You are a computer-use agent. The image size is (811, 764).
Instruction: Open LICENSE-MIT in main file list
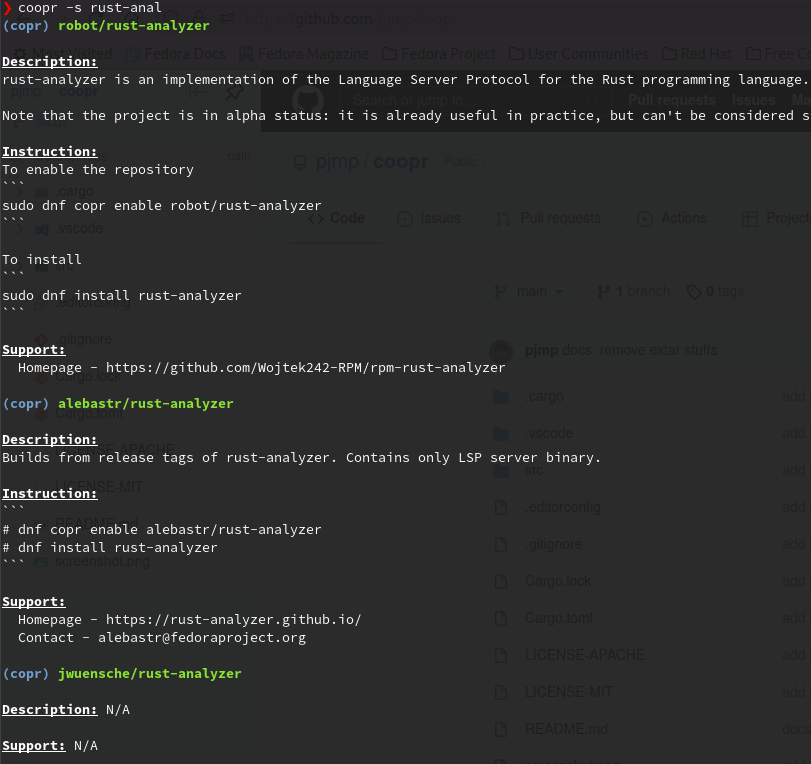coord(568,693)
